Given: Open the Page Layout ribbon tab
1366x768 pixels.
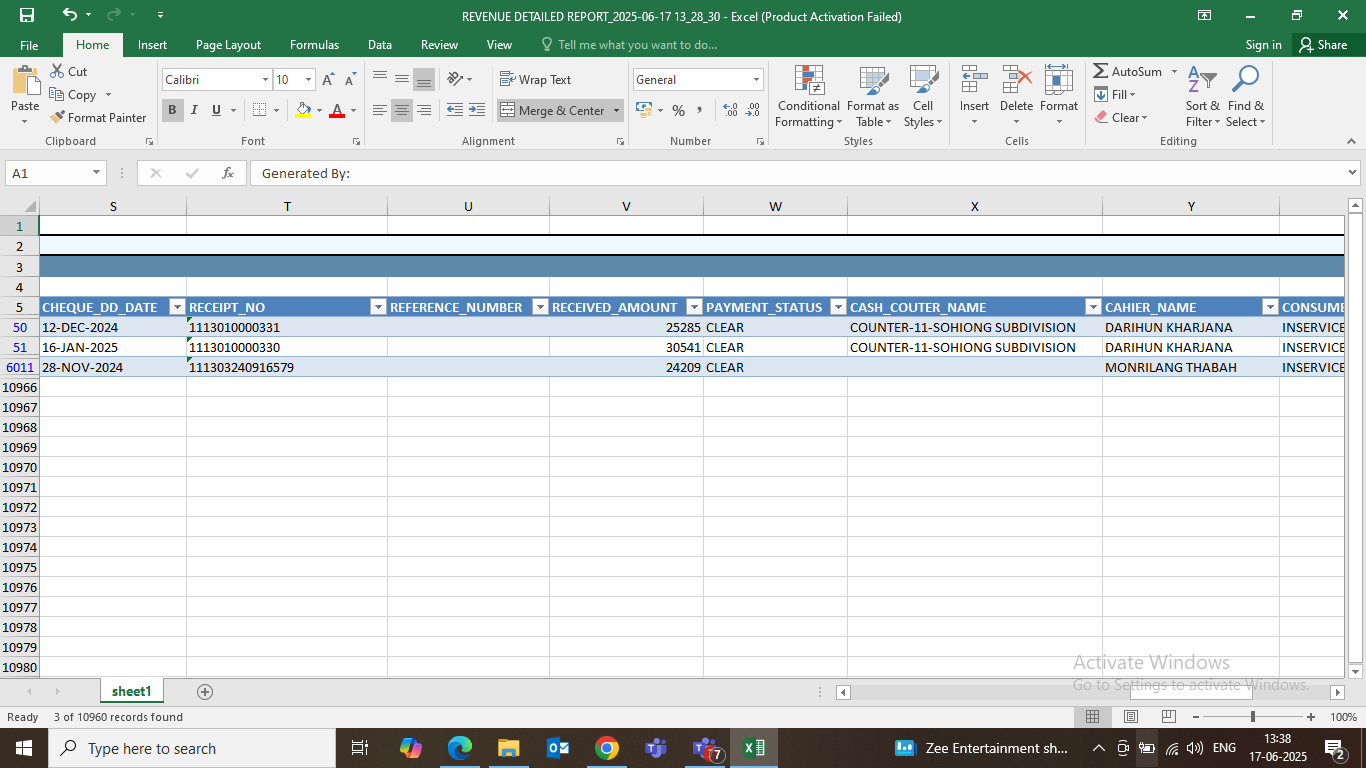Looking at the screenshot, I should pos(228,45).
